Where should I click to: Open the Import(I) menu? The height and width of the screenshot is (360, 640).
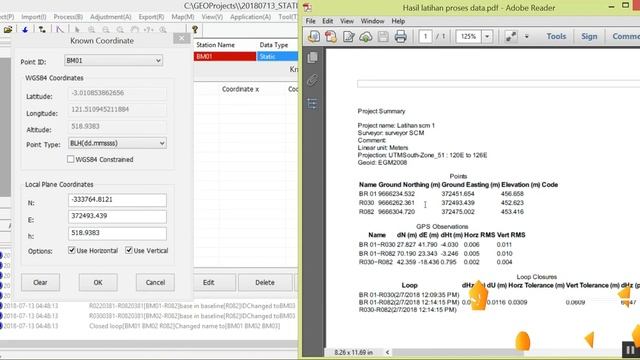click(33, 17)
